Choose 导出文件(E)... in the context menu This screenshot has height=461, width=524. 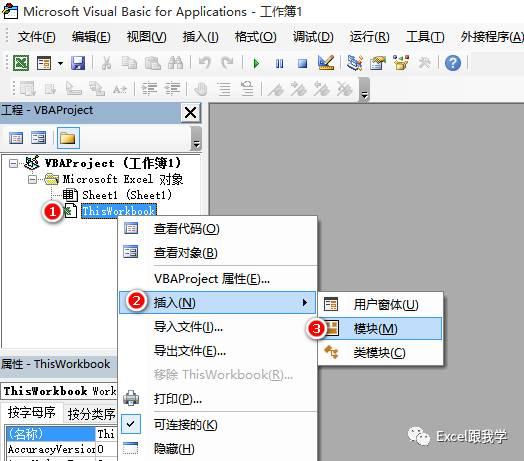(190, 351)
